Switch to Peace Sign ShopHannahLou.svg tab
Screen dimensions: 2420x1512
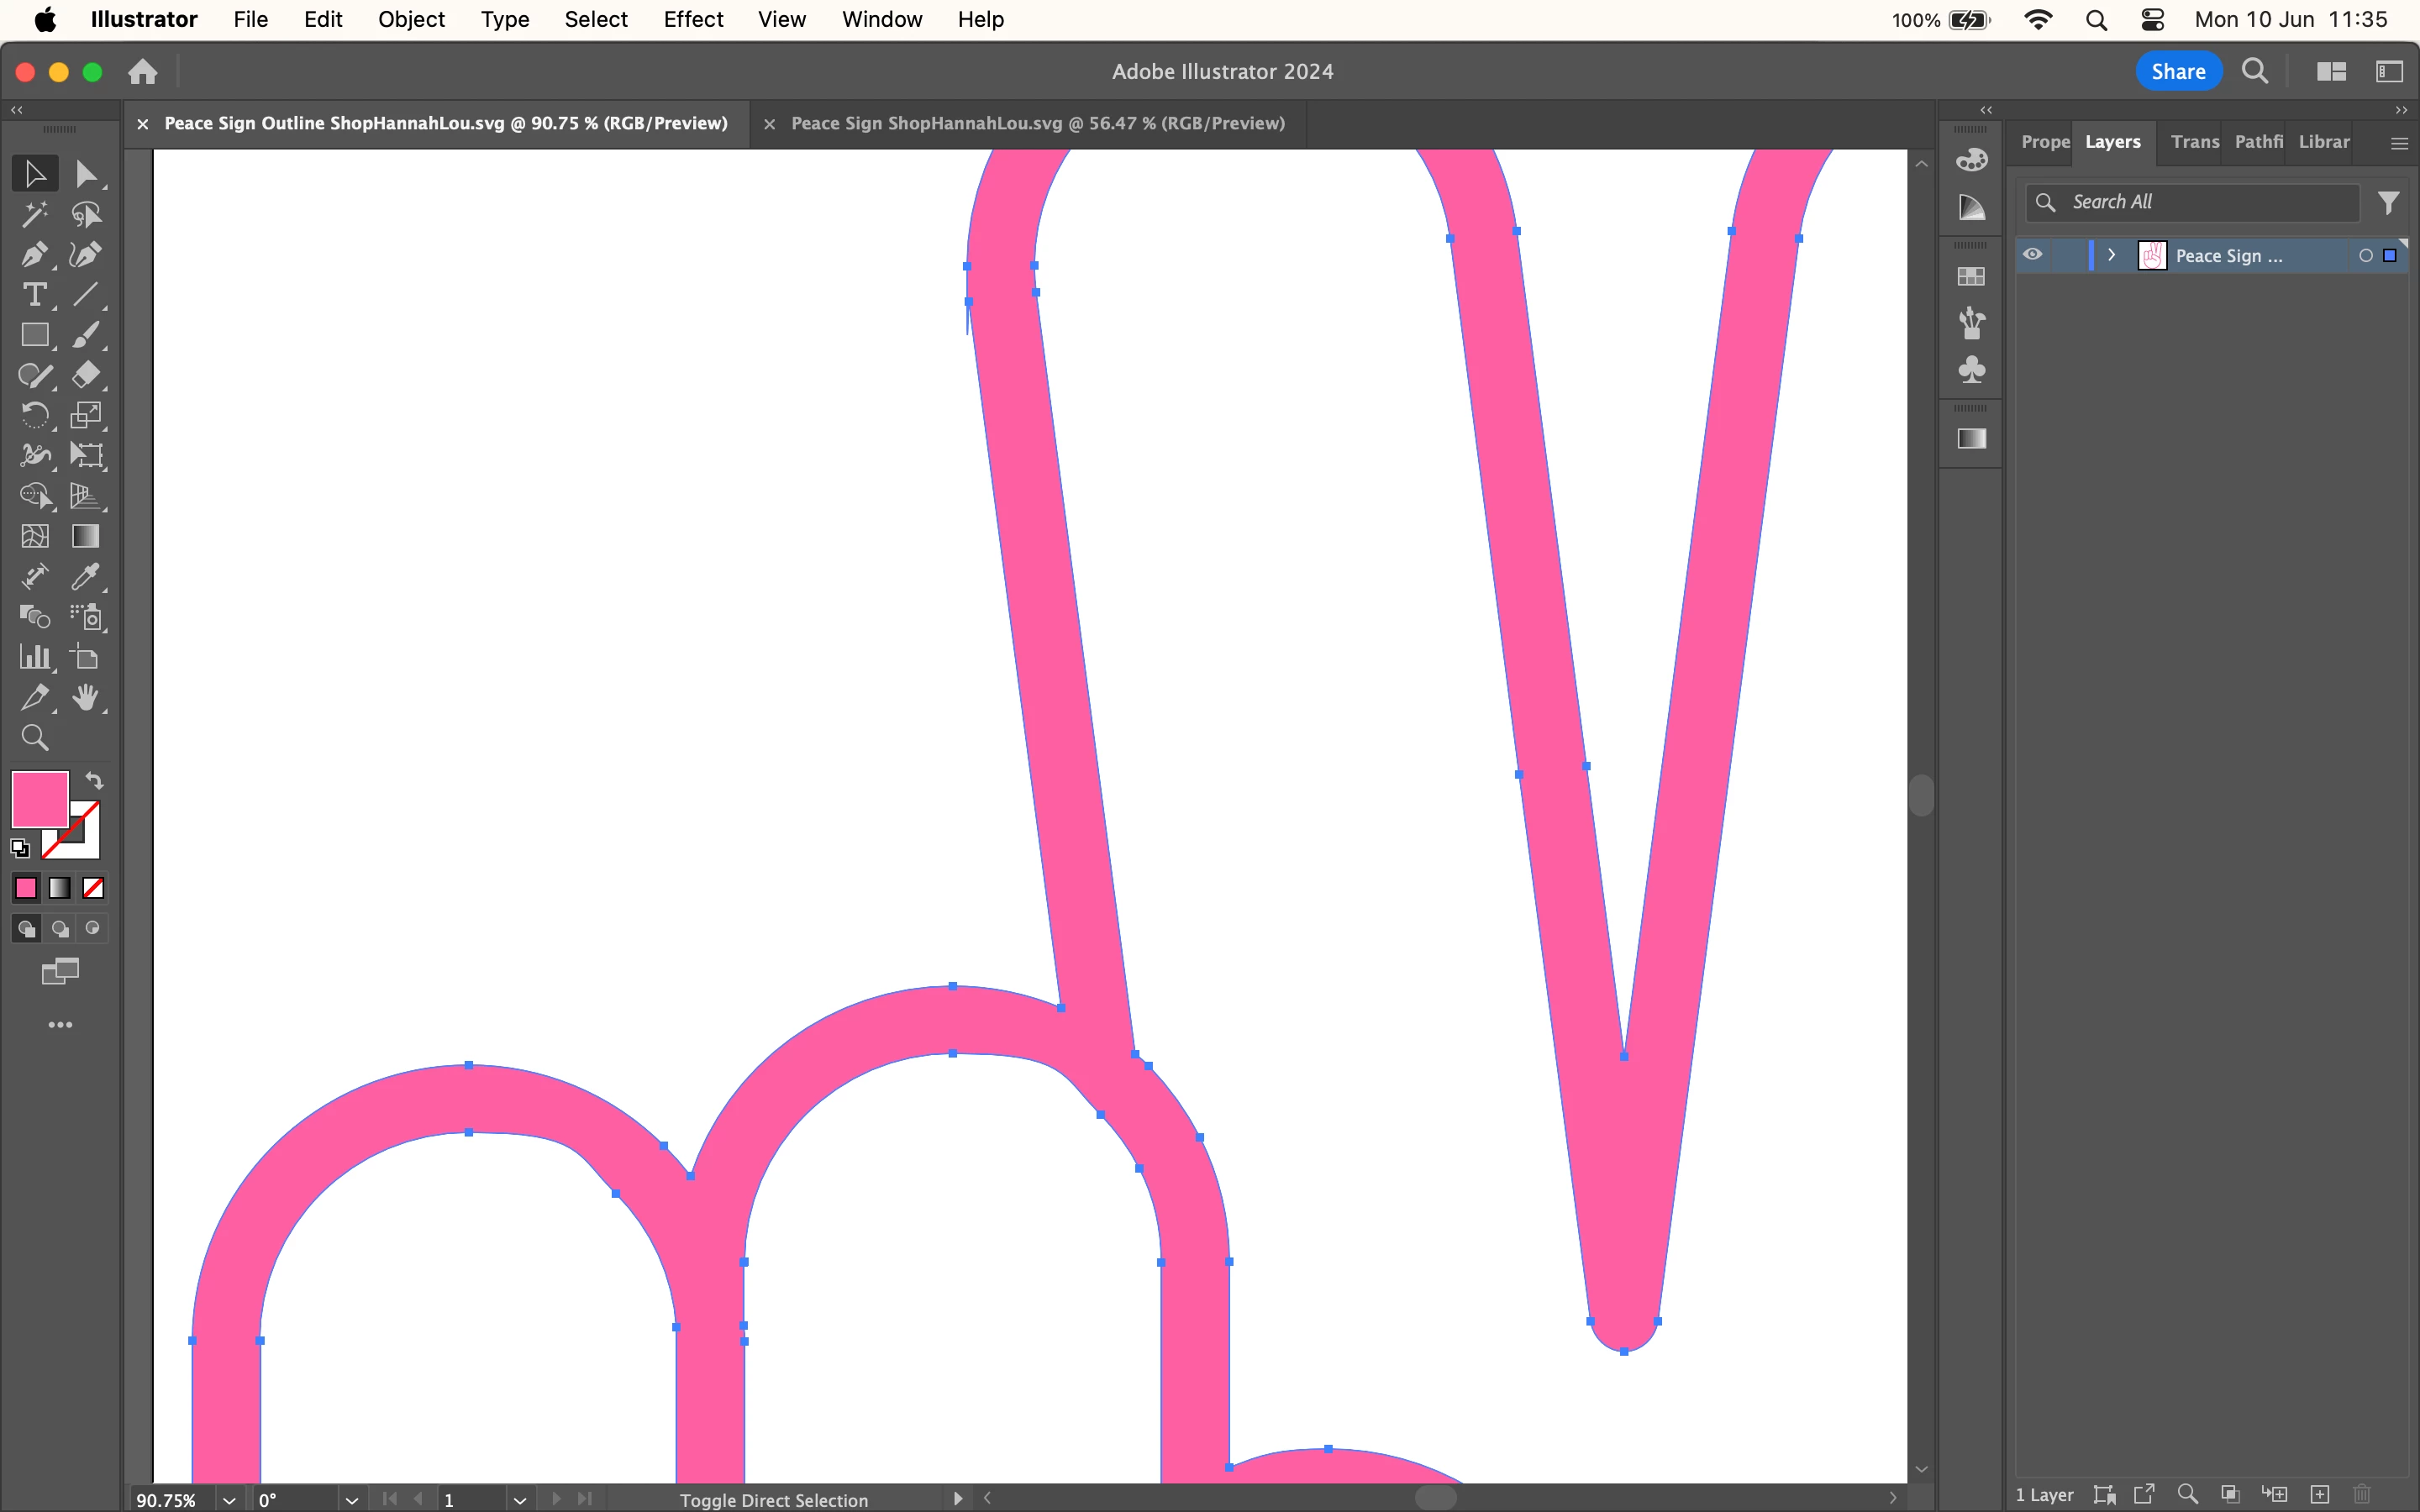coord(1037,123)
